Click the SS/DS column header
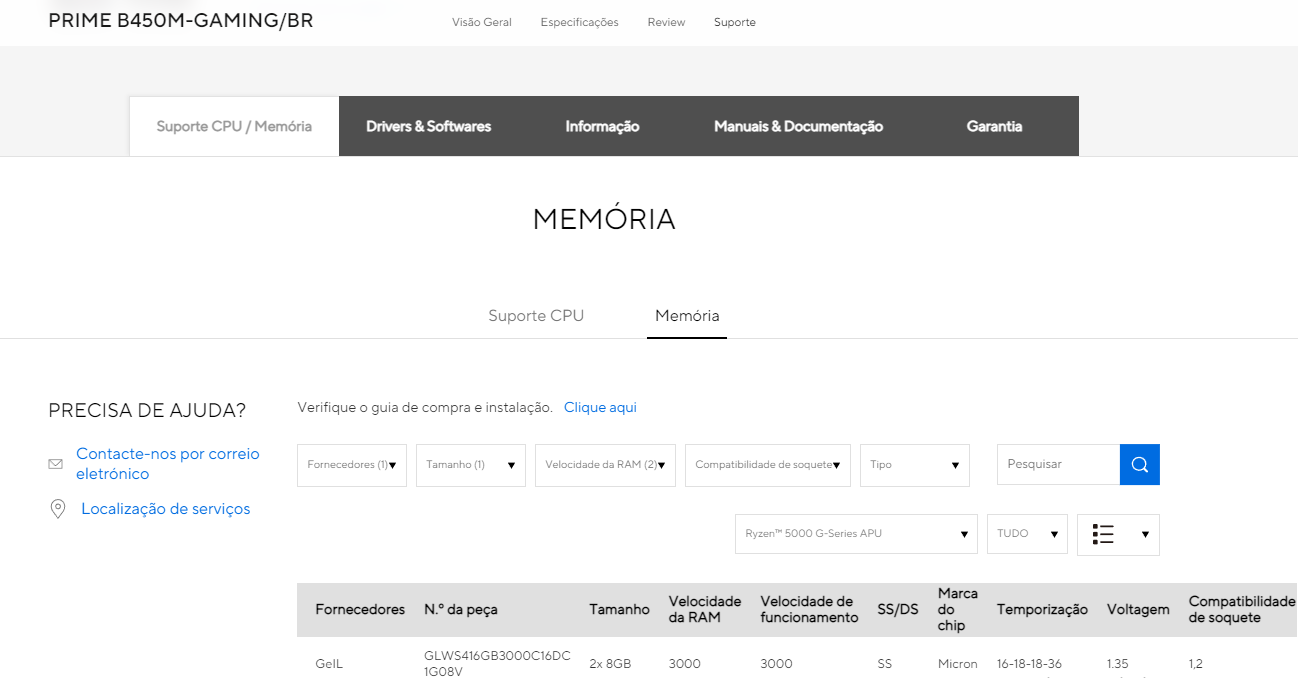The image size is (1298, 678). pos(897,609)
